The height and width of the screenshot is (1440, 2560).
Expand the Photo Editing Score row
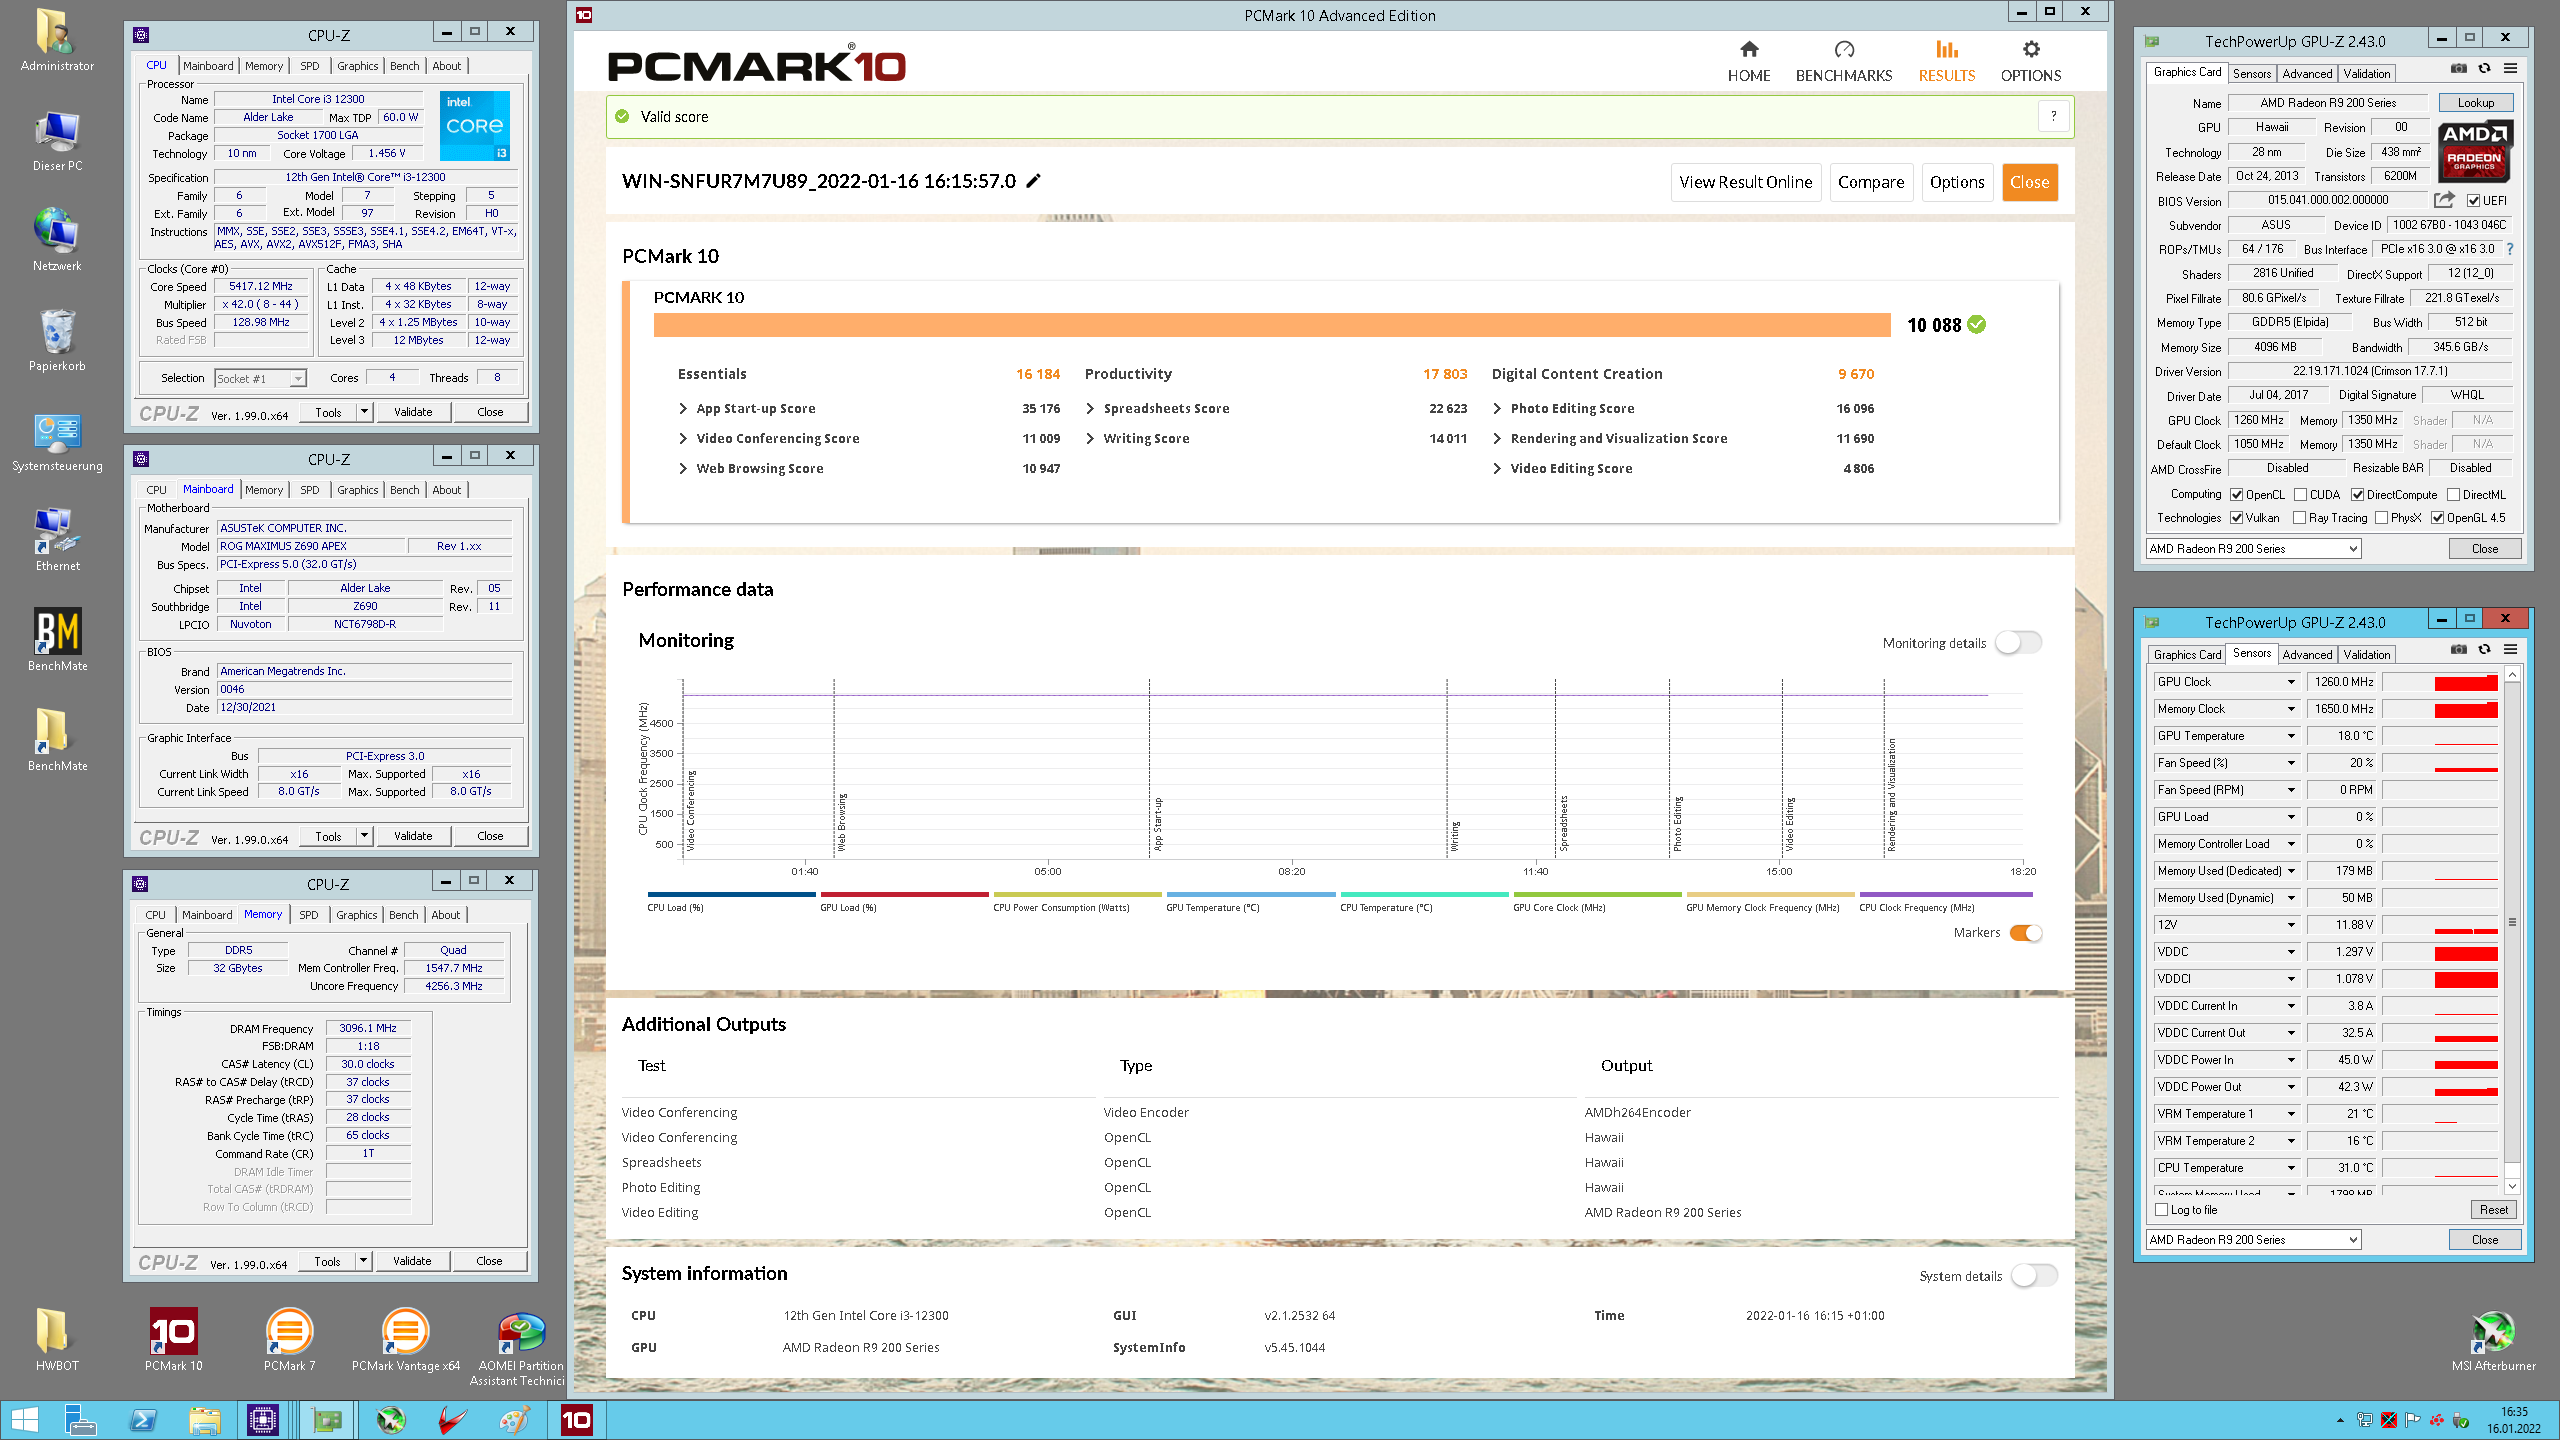1497,409
